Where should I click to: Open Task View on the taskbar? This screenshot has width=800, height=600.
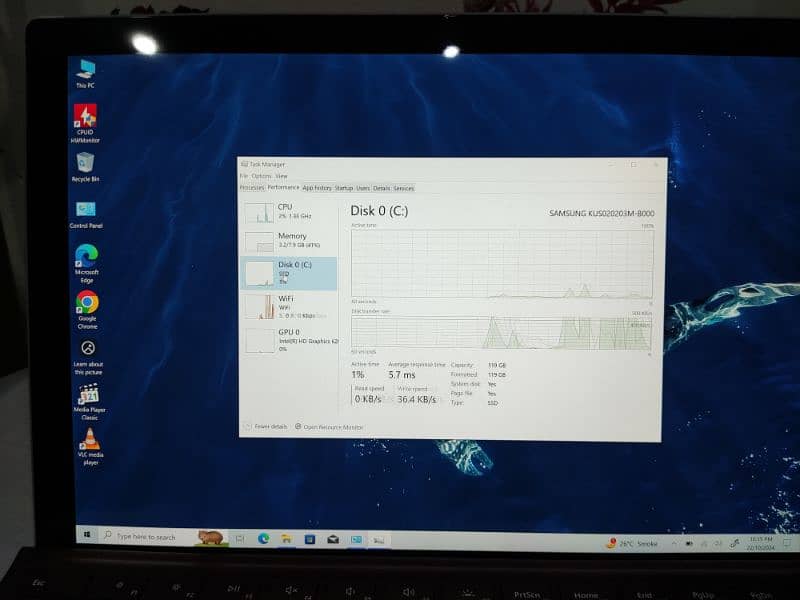click(239, 538)
